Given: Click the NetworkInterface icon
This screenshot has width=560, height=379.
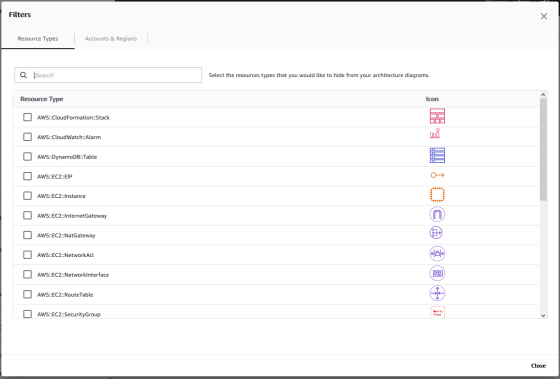Looking at the screenshot, I should [x=437, y=274].
